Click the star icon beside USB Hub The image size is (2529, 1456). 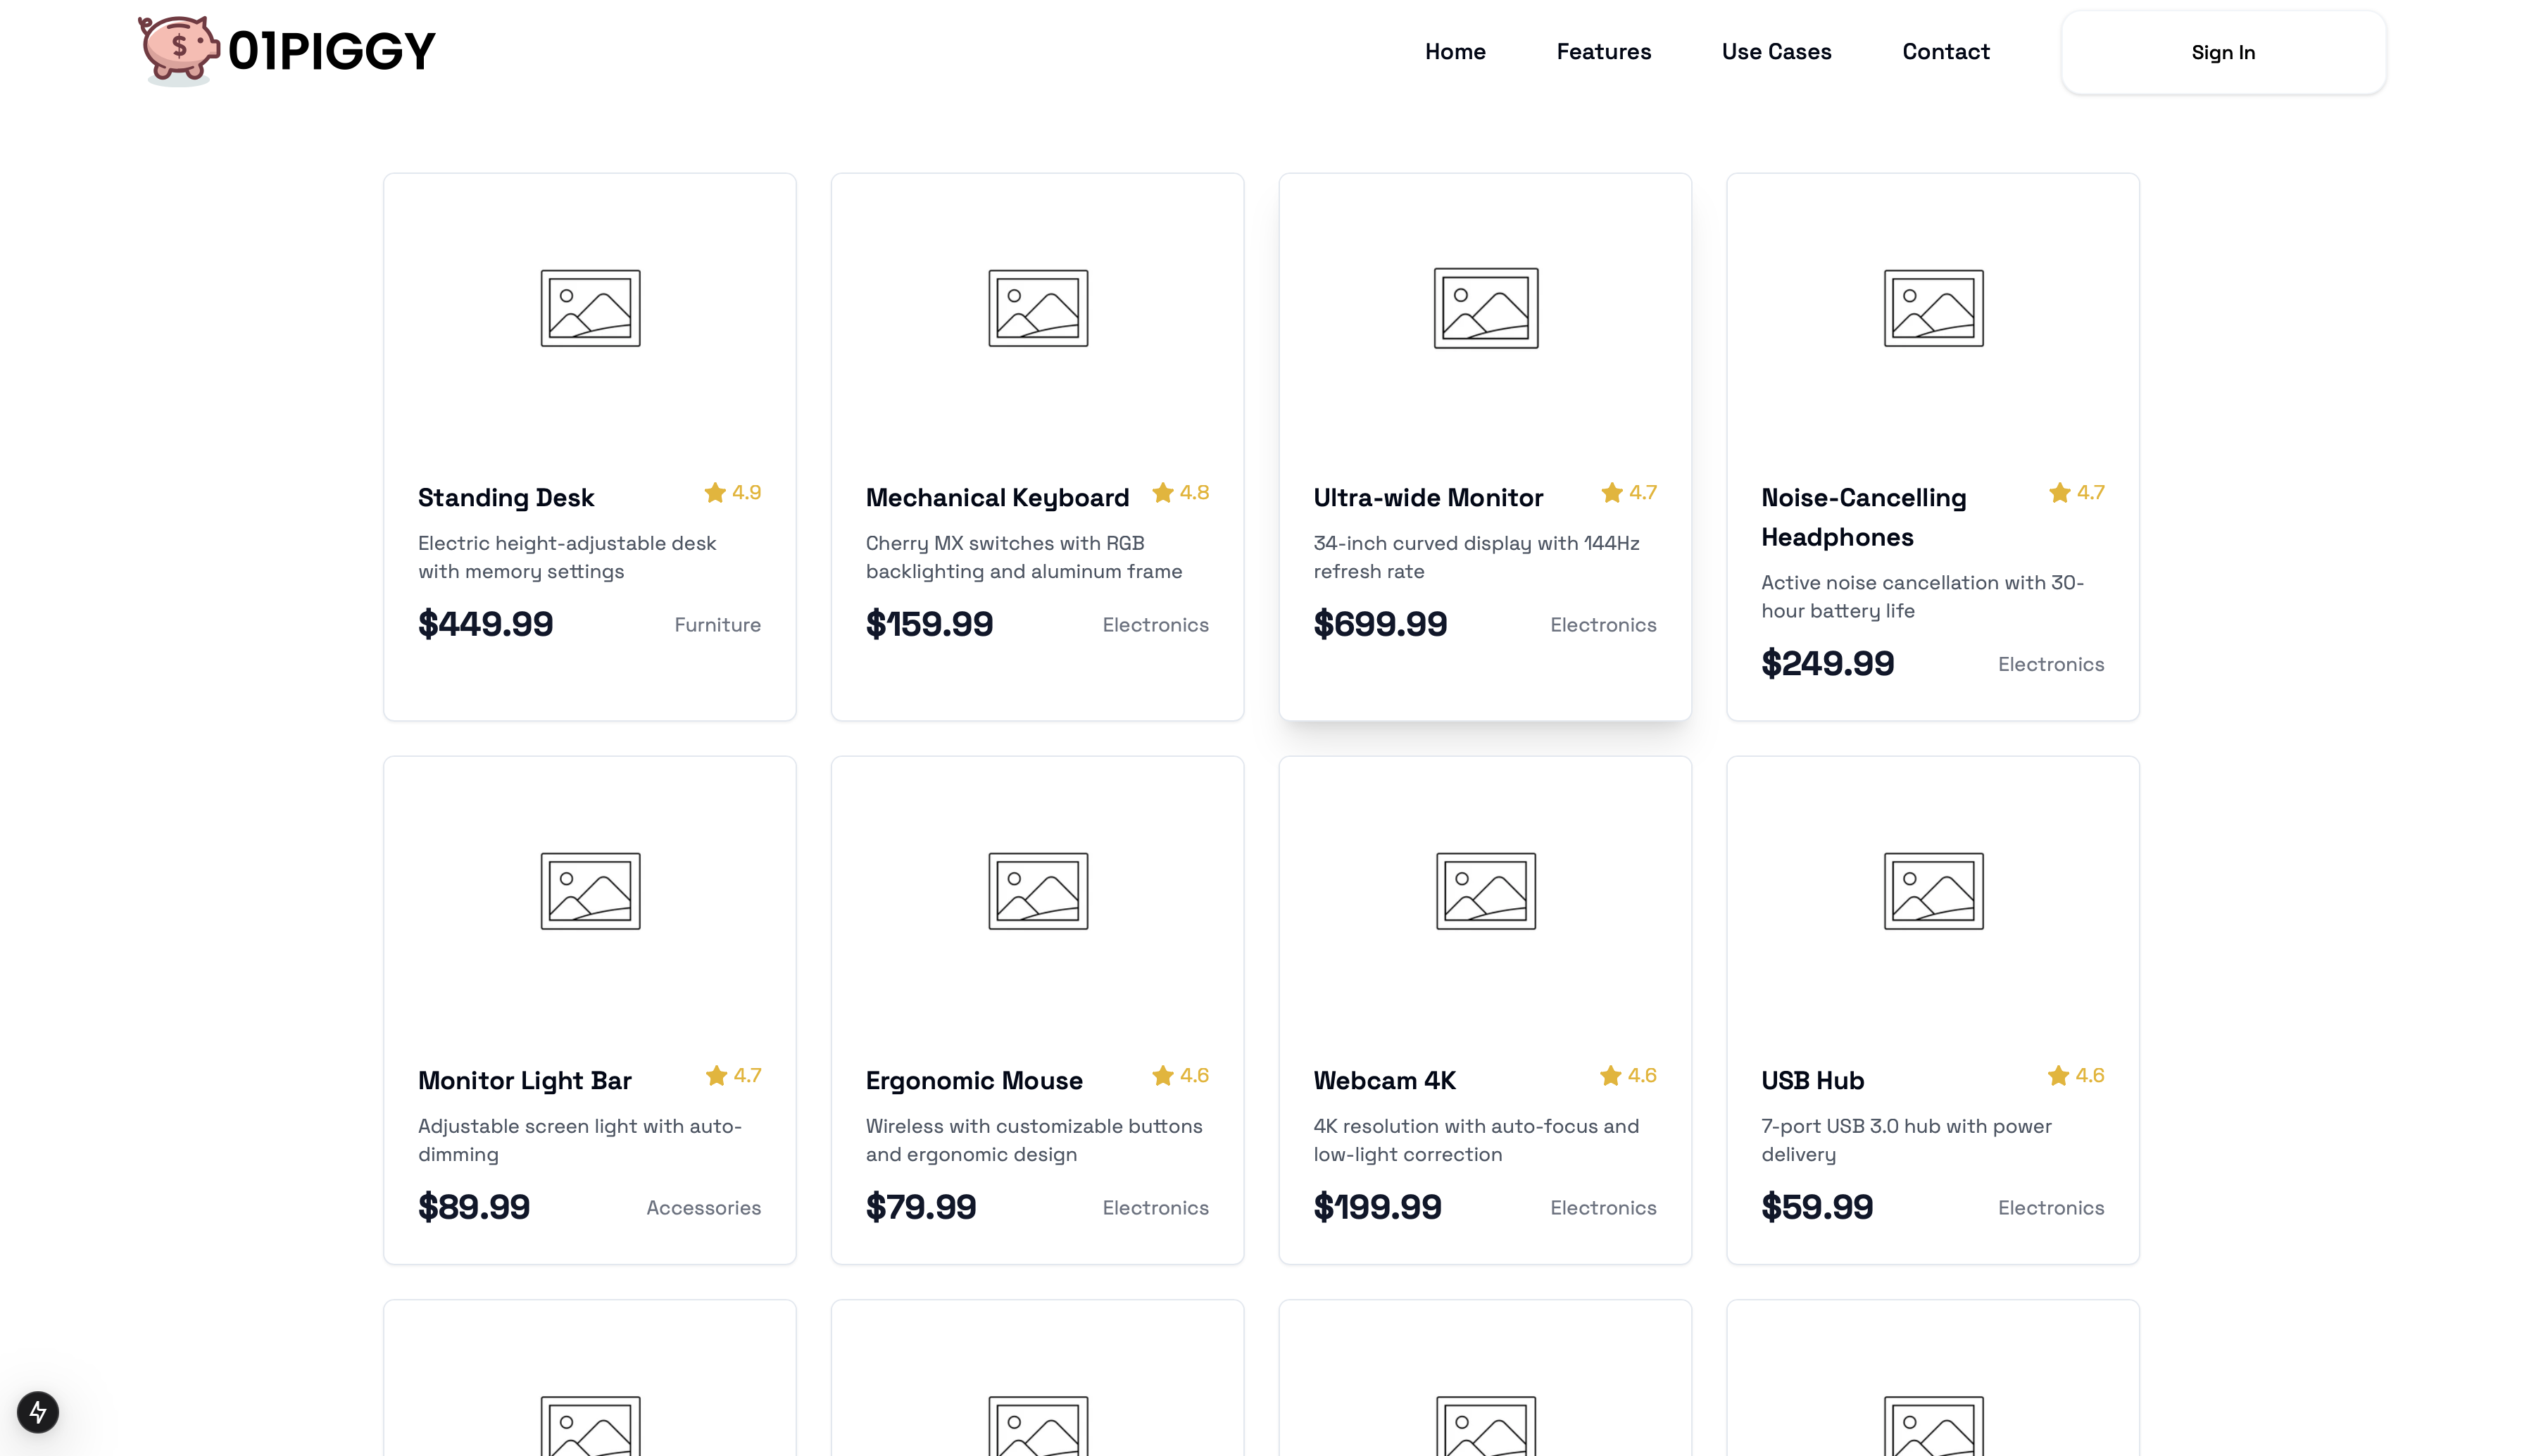tap(2057, 1076)
